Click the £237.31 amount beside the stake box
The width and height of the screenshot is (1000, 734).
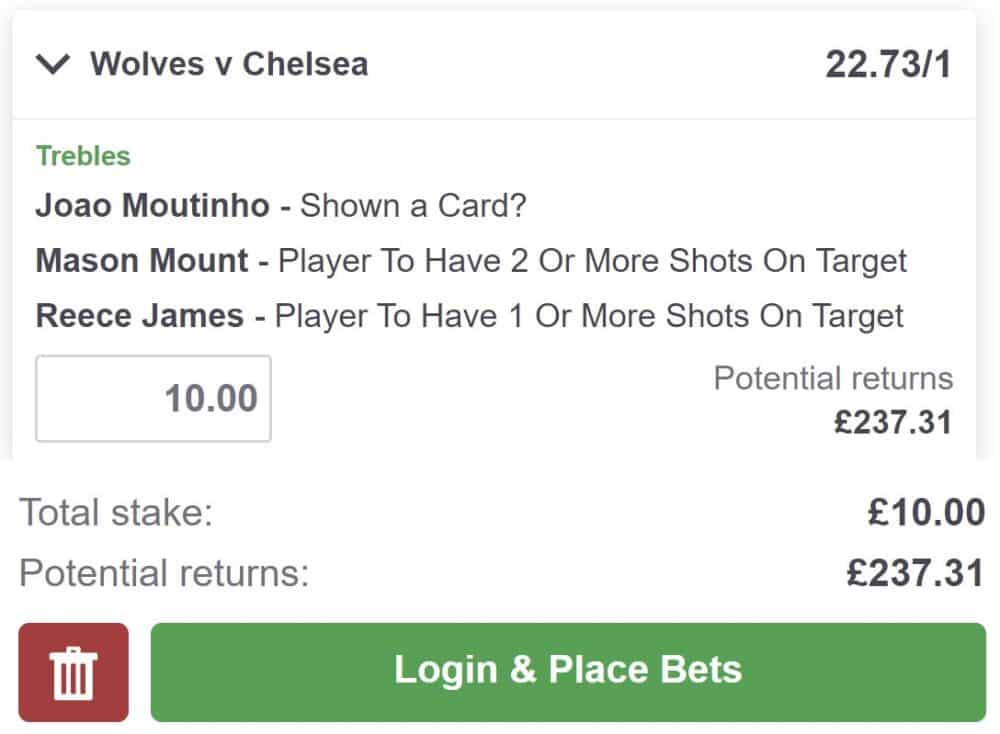pos(893,421)
